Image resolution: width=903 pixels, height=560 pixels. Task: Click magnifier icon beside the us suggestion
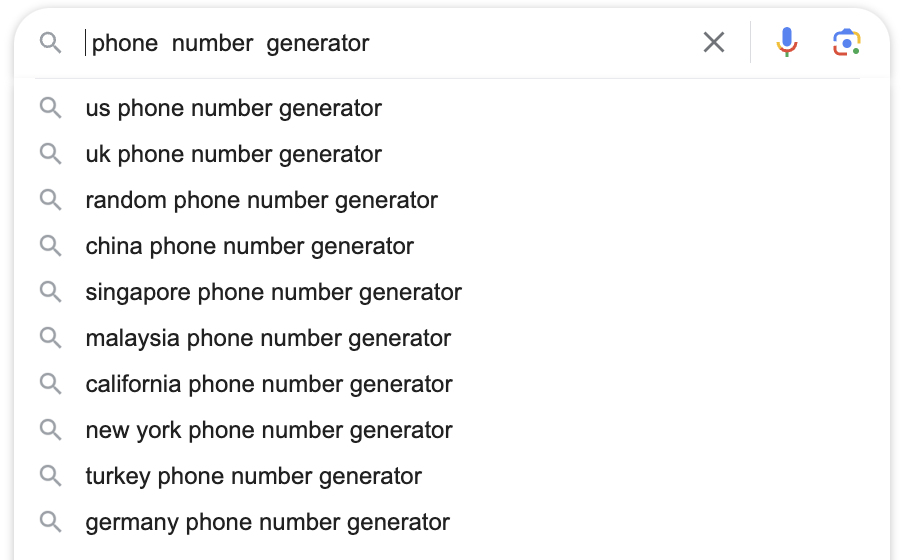pos(50,108)
